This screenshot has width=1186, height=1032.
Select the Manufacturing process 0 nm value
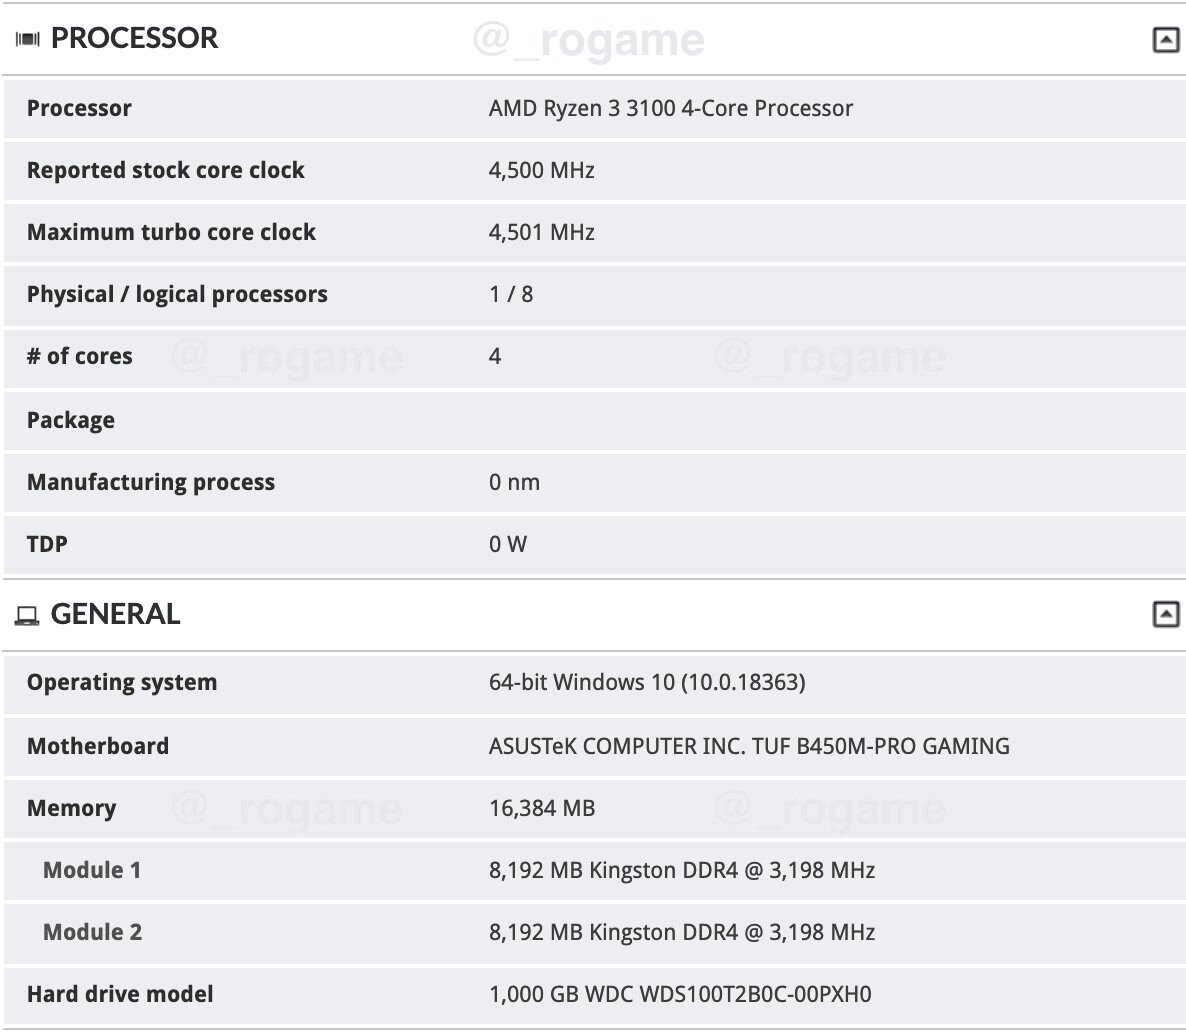click(x=514, y=482)
